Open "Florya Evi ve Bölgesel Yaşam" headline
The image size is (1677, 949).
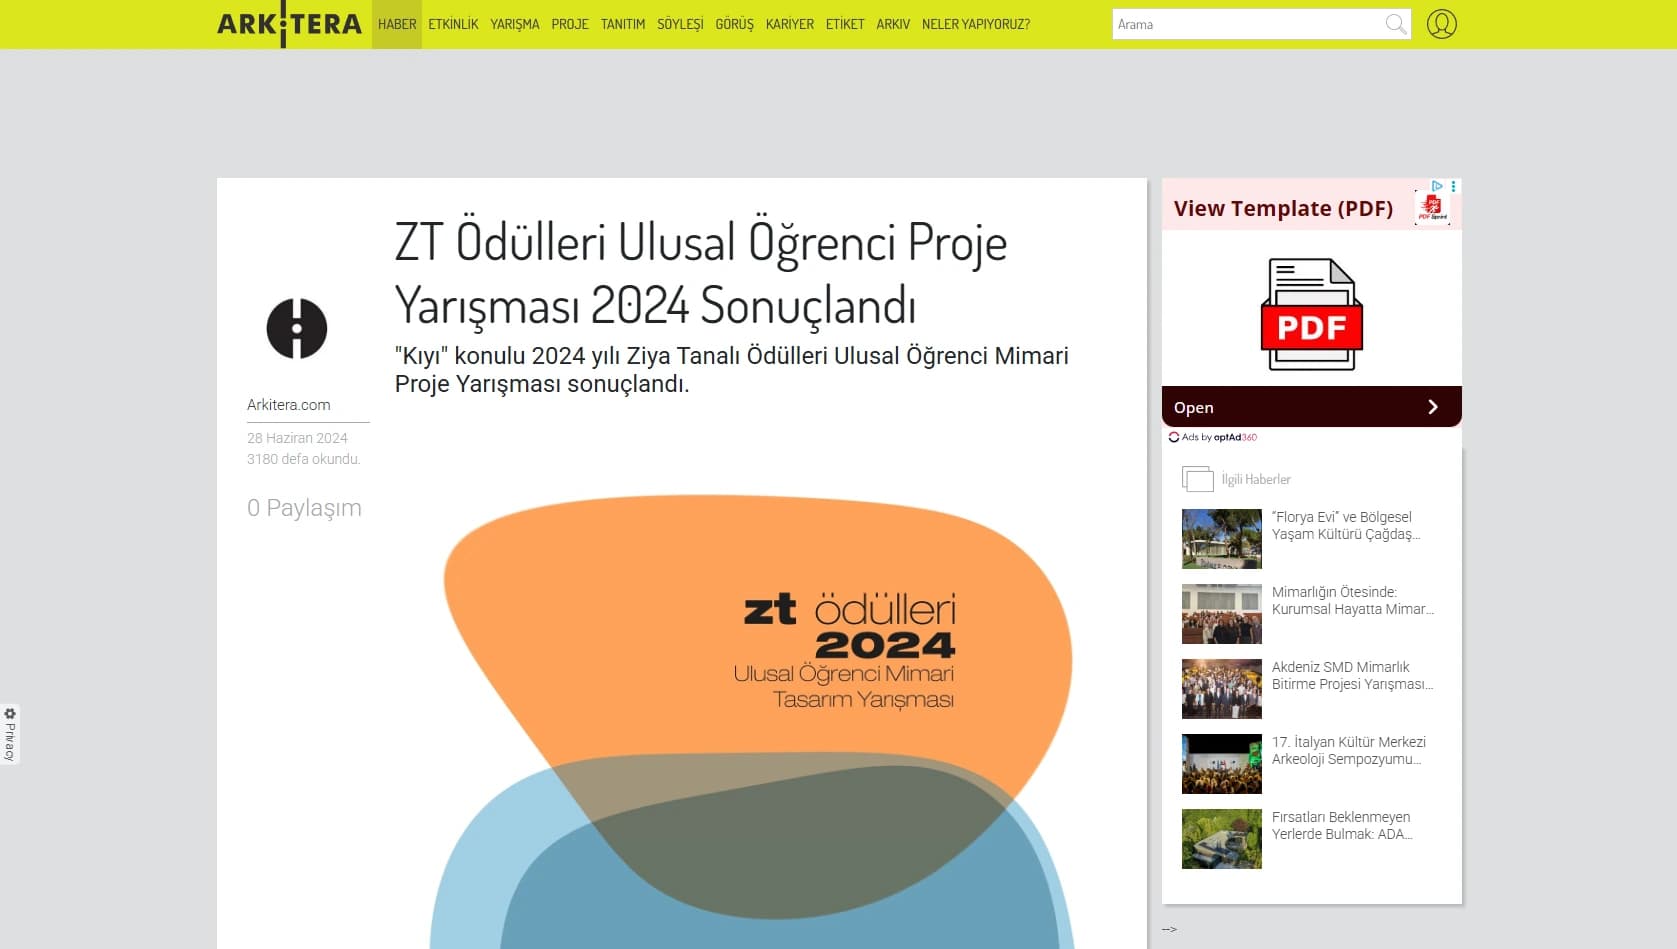(x=1346, y=526)
